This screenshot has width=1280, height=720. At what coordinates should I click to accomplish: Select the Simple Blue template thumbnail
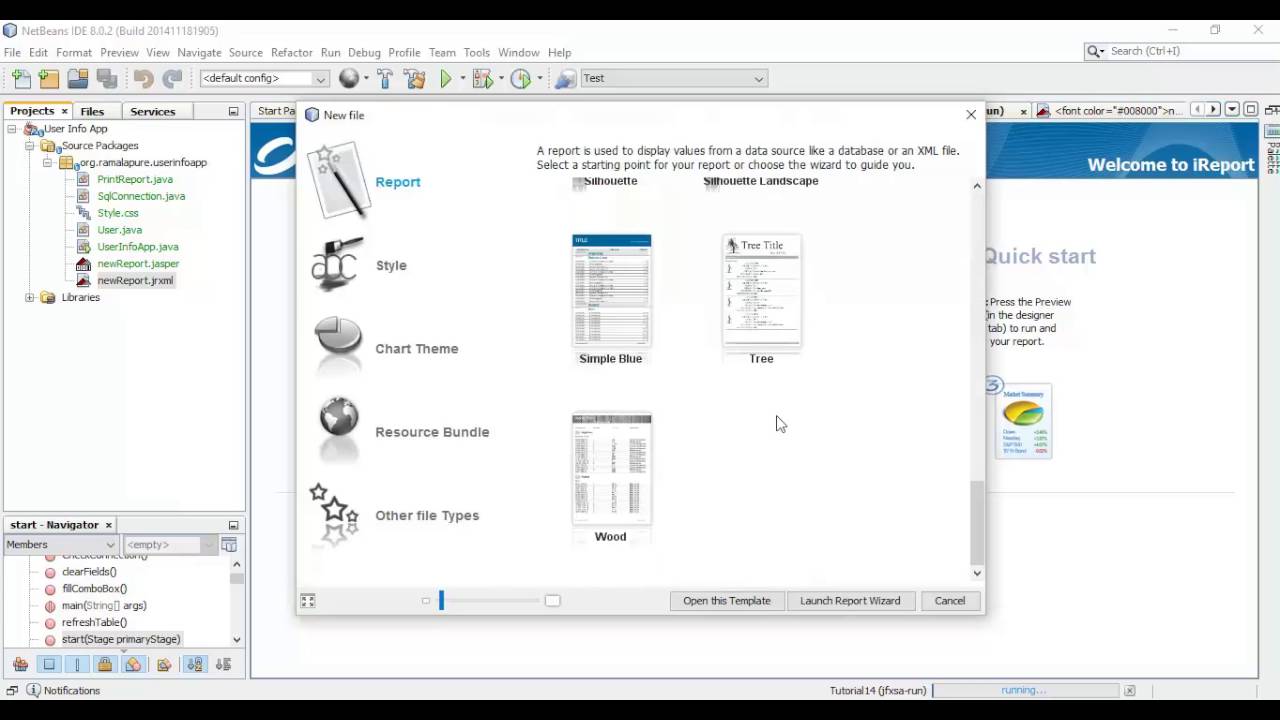pyautogui.click(x=611, y=291)
